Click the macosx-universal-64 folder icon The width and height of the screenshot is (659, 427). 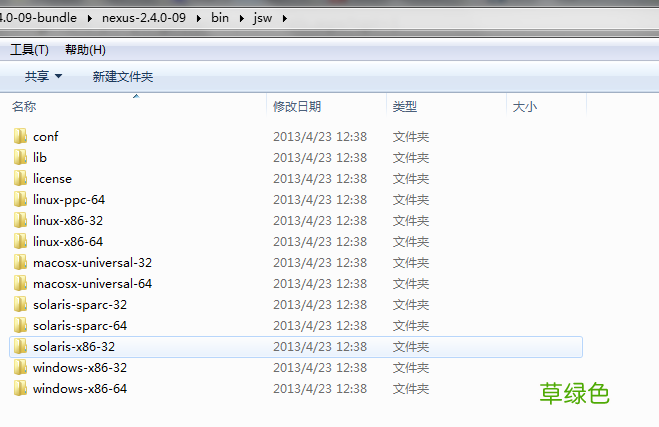(x=20, y=283)
